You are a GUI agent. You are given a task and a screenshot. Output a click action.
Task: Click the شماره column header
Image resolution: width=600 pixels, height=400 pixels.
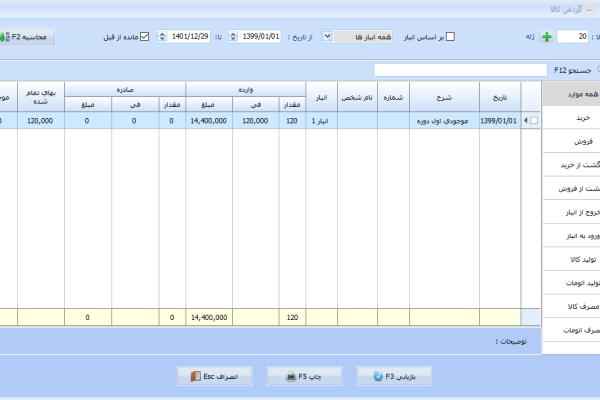click(393, 97)
